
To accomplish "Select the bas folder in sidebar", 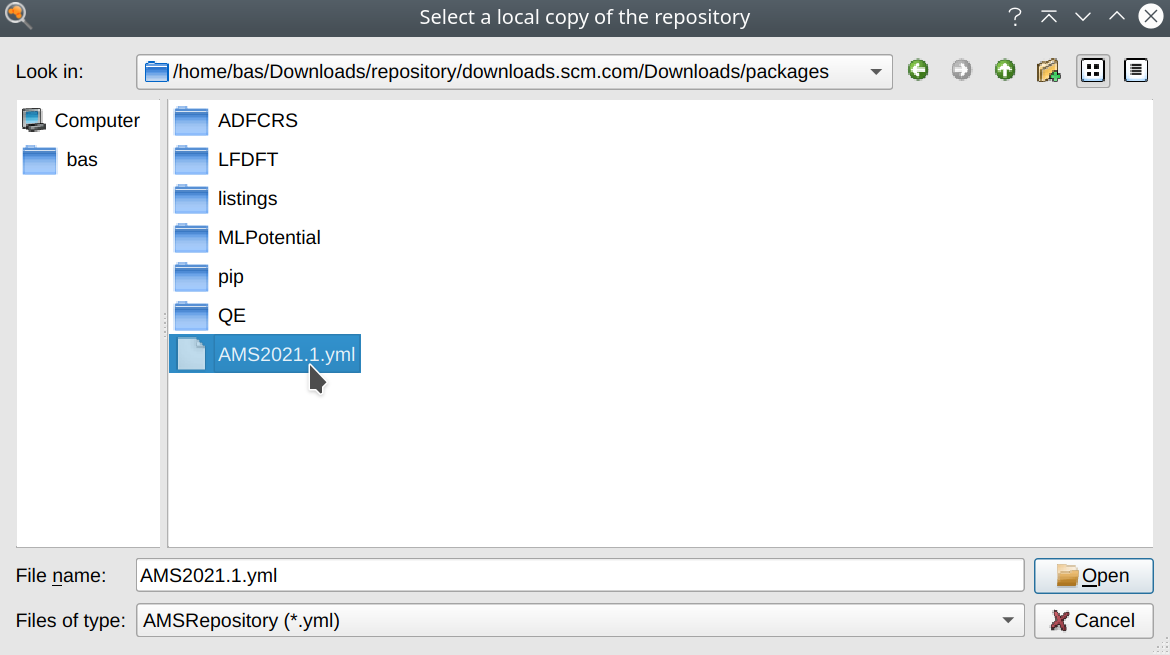I will pyautogui.click(x=60, y=160).
